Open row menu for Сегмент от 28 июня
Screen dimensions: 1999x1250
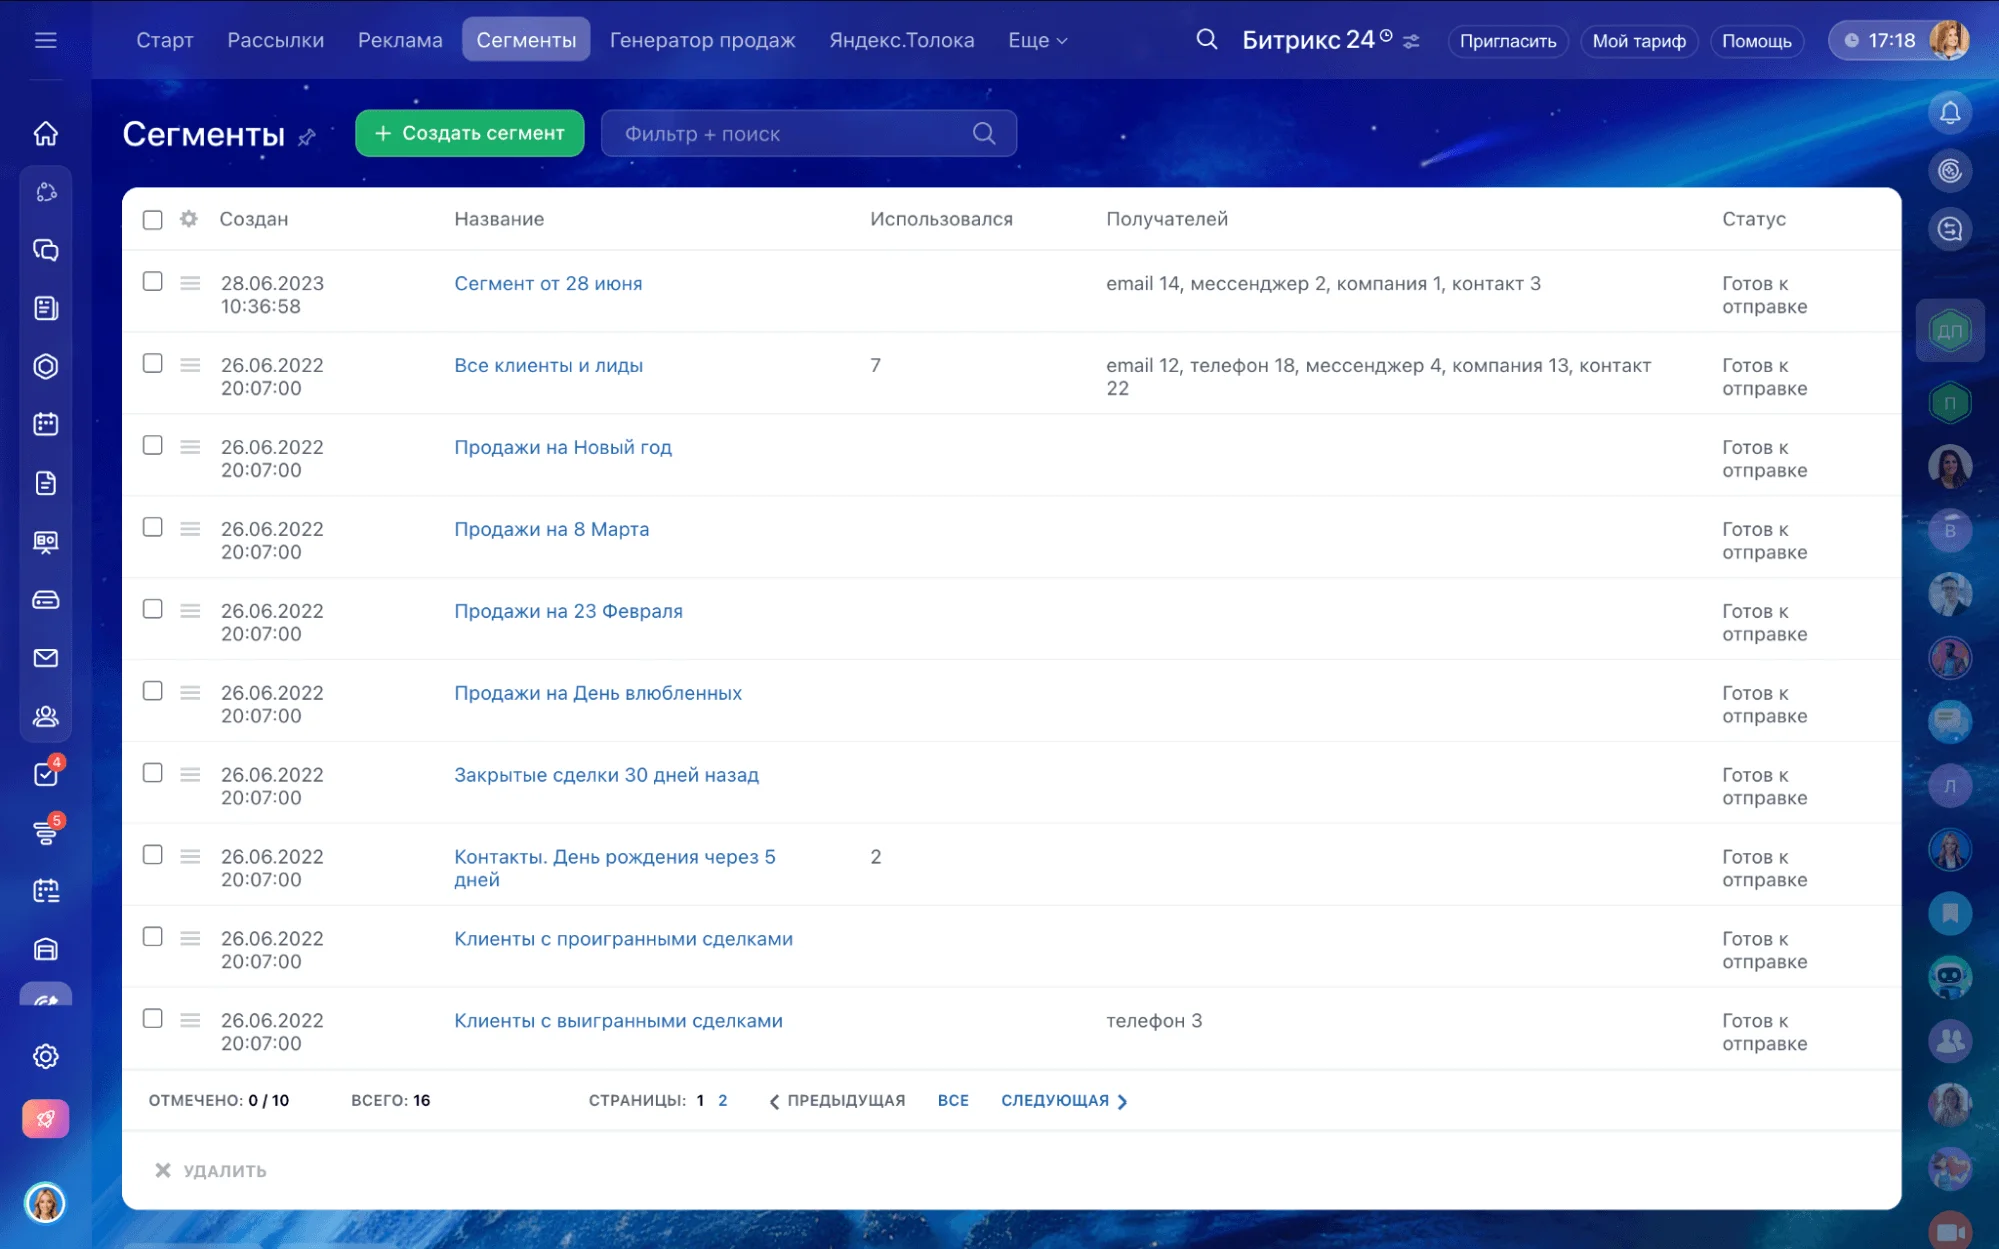click(190, 283)
